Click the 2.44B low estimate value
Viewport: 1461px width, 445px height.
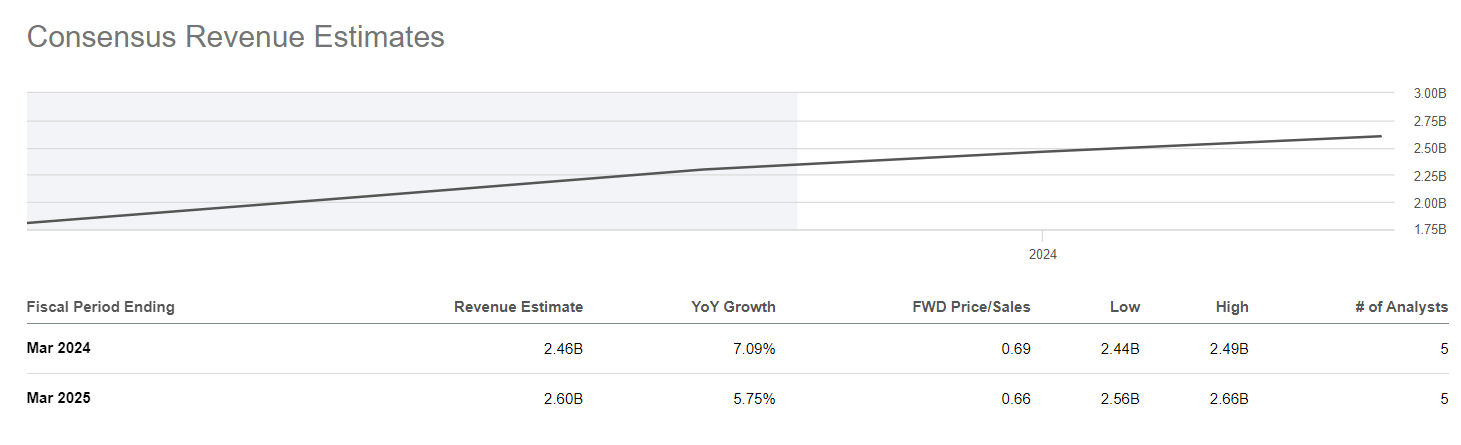click(x=1120, y=349)
